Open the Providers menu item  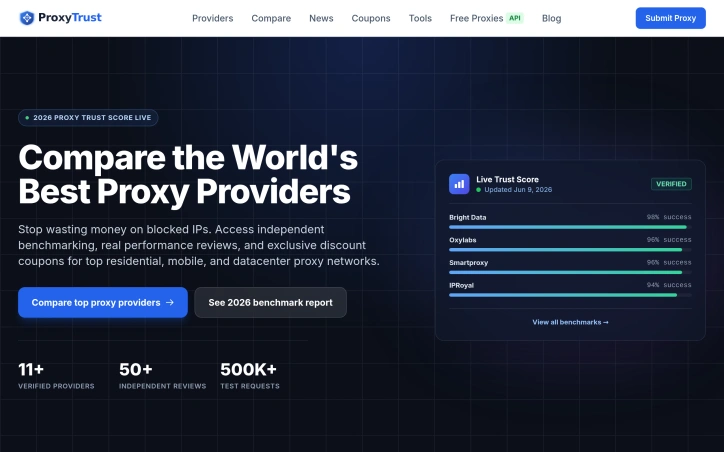click(x=212, y=18)
